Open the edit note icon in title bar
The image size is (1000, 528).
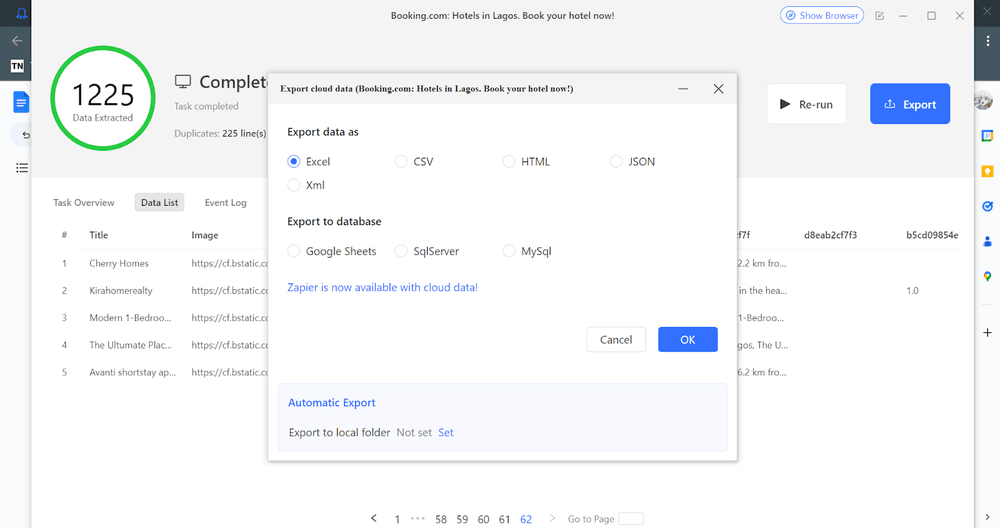[879, 16]
